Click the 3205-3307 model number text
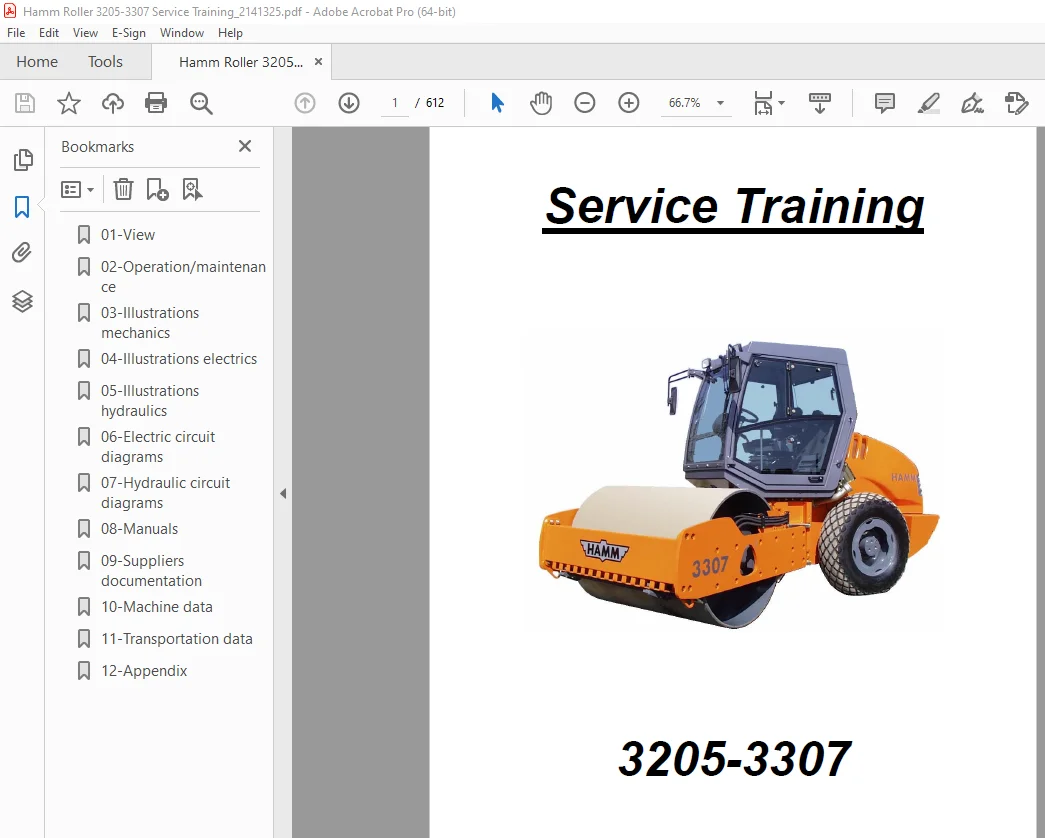 point(734,759)
